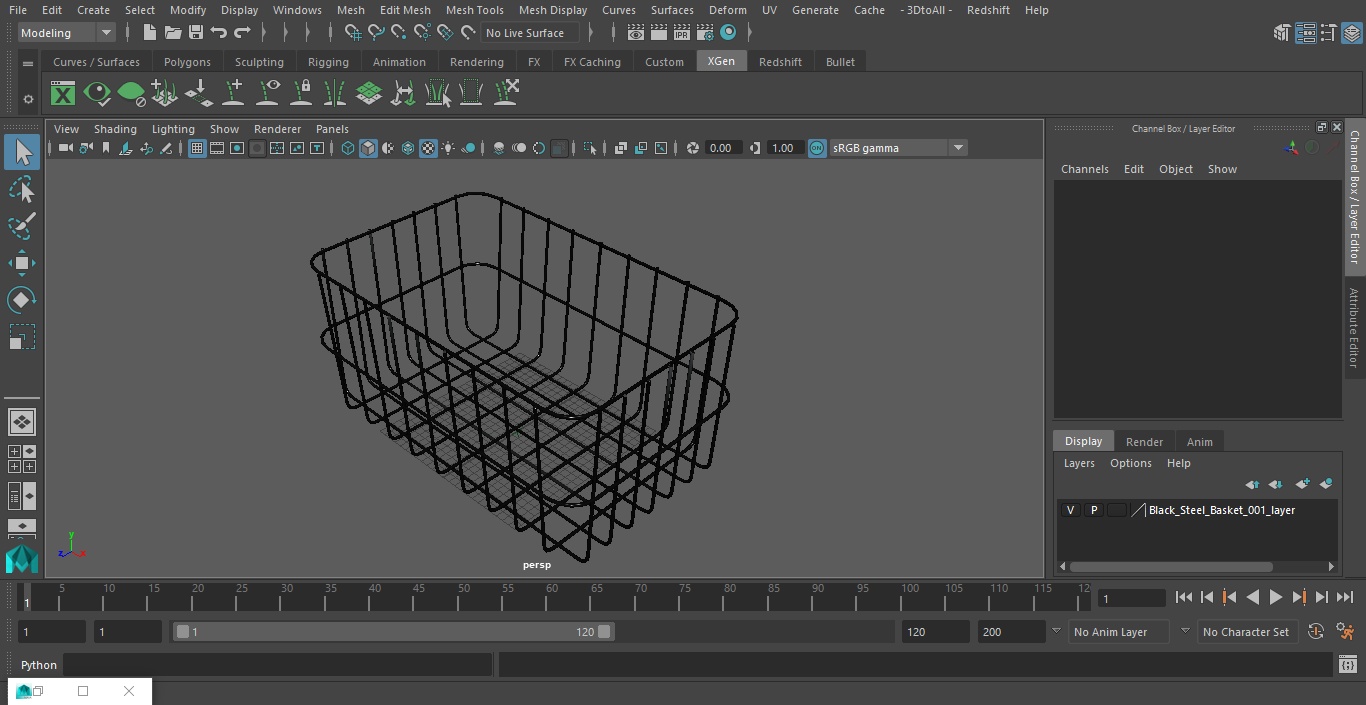Image resolution: width=1366 pixels, height=705 pixels.
Task: Toggle smooth shade all cube icon
Action: click(368, 148)
